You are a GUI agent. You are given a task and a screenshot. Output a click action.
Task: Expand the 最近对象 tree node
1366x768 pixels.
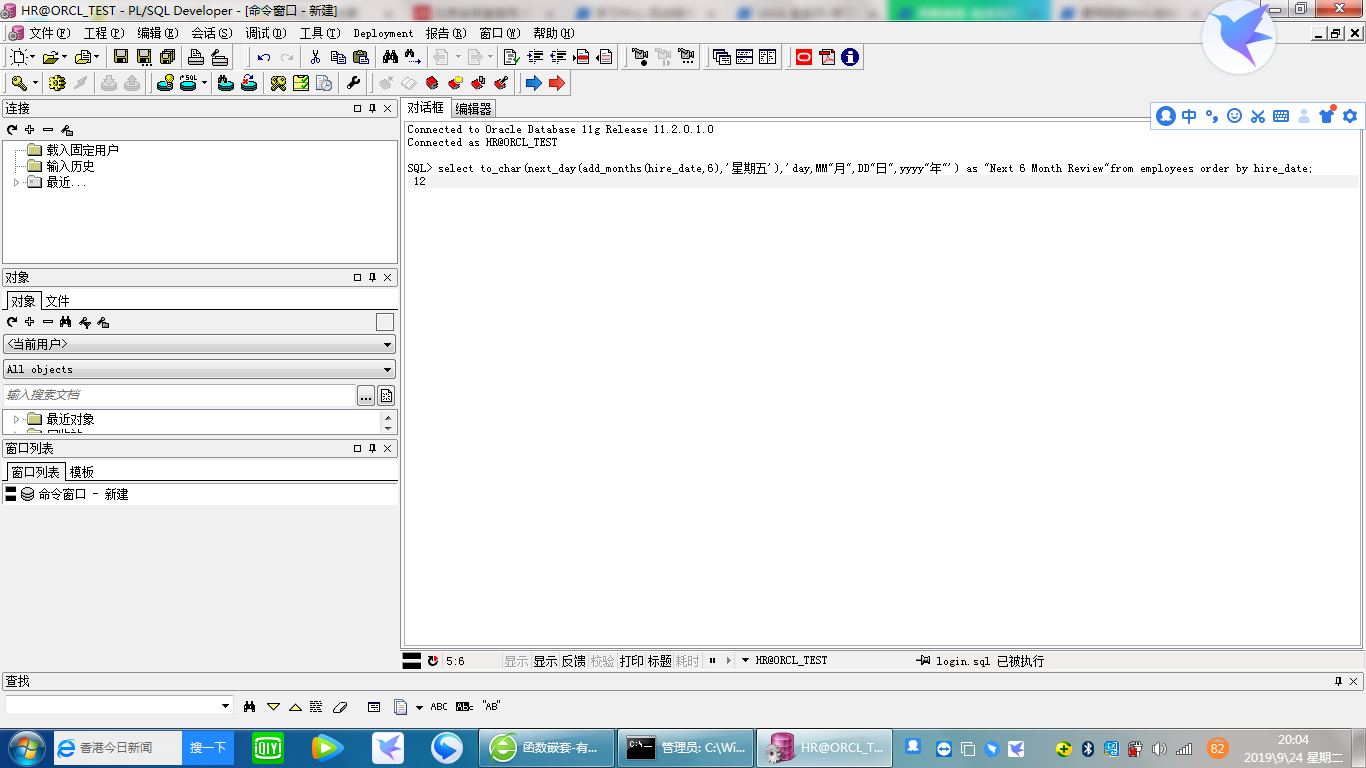(x=17, y=419)
